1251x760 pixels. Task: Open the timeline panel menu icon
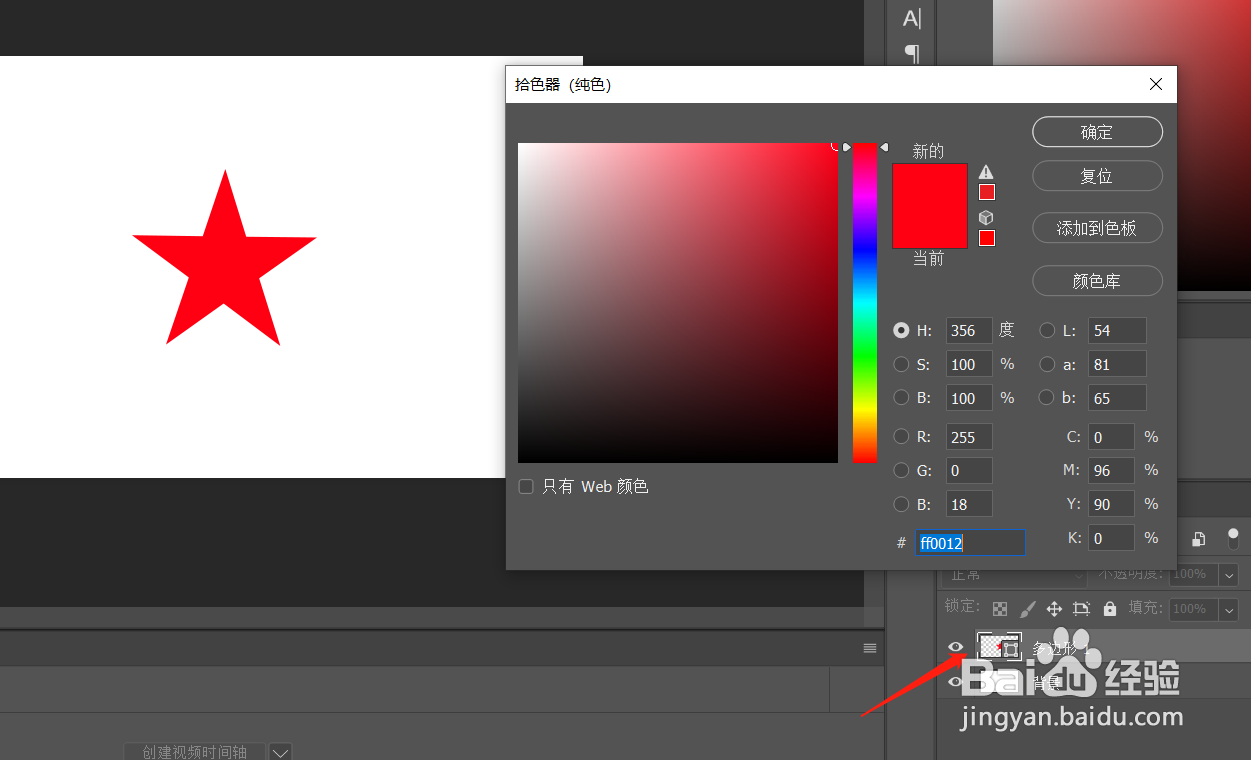pos(870,648)
